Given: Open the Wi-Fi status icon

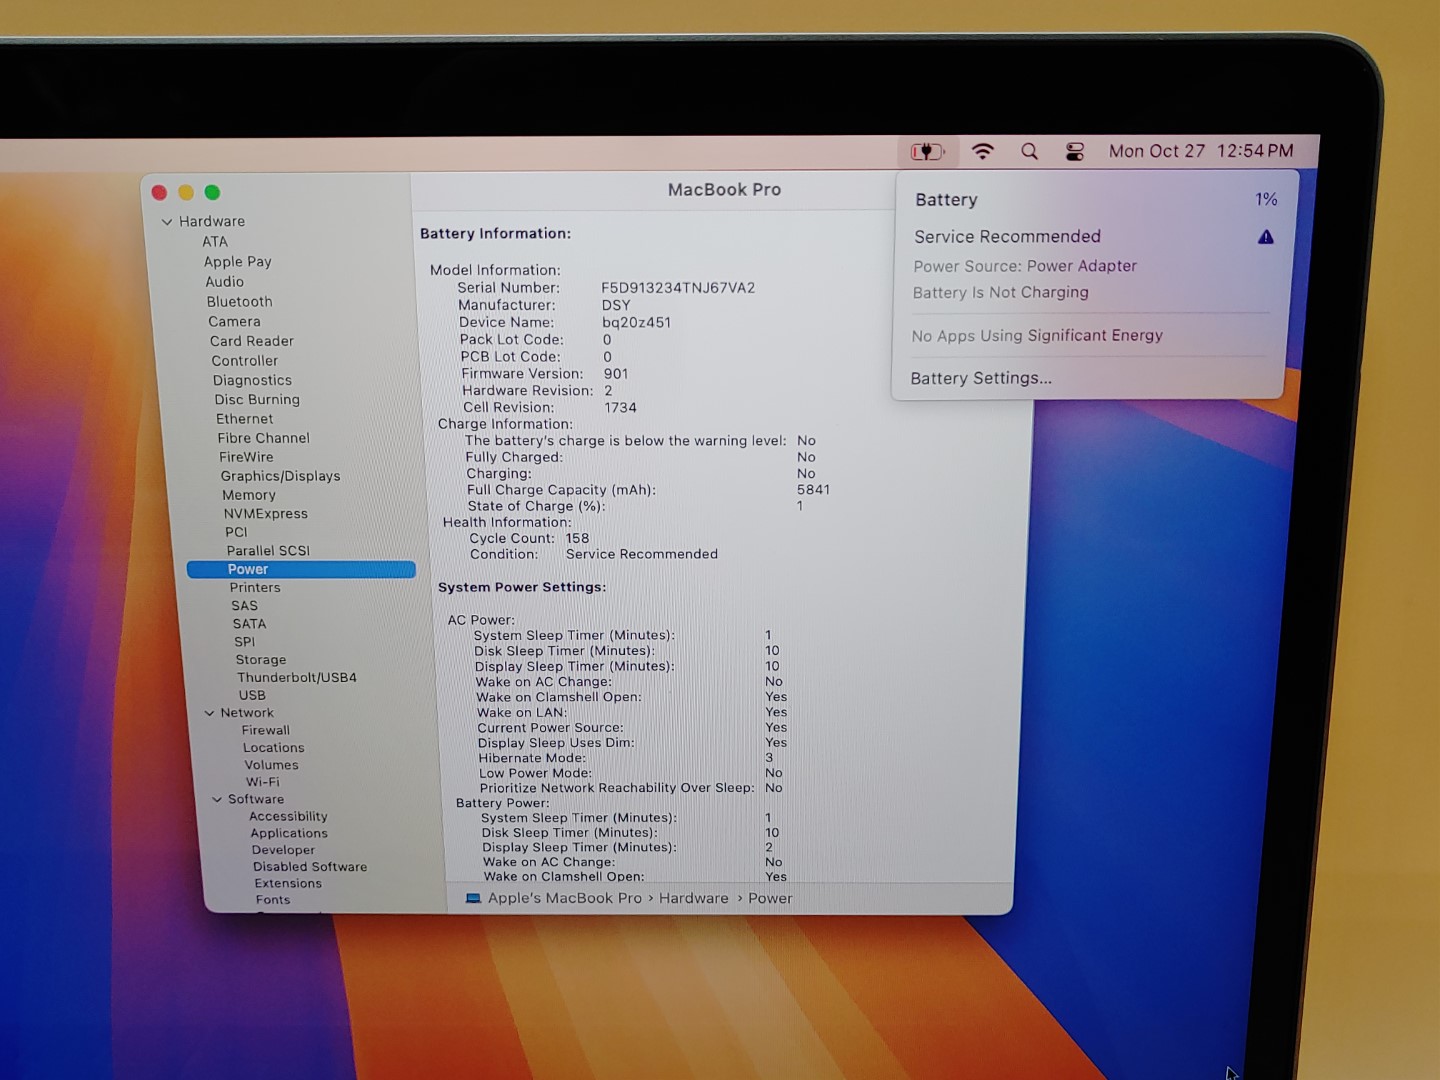Looking at the screenshot, I should coord(983,152).
